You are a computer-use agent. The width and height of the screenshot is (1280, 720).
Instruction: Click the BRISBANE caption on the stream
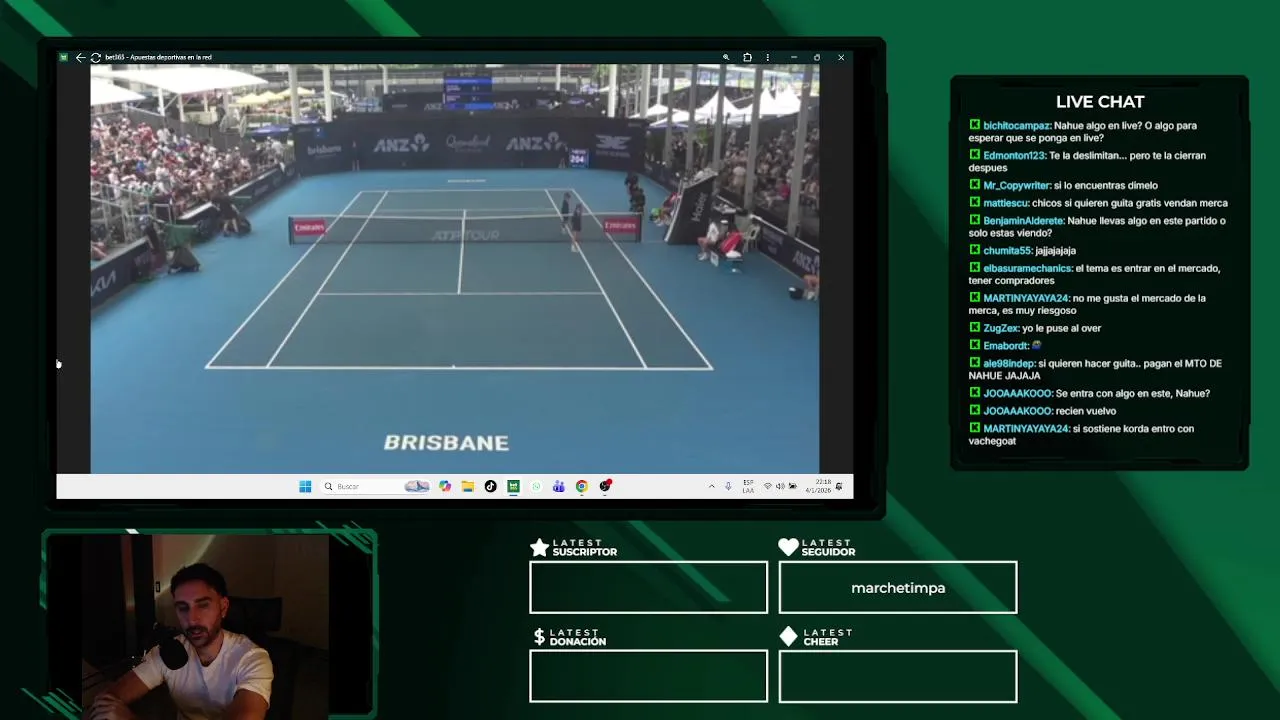446,443
